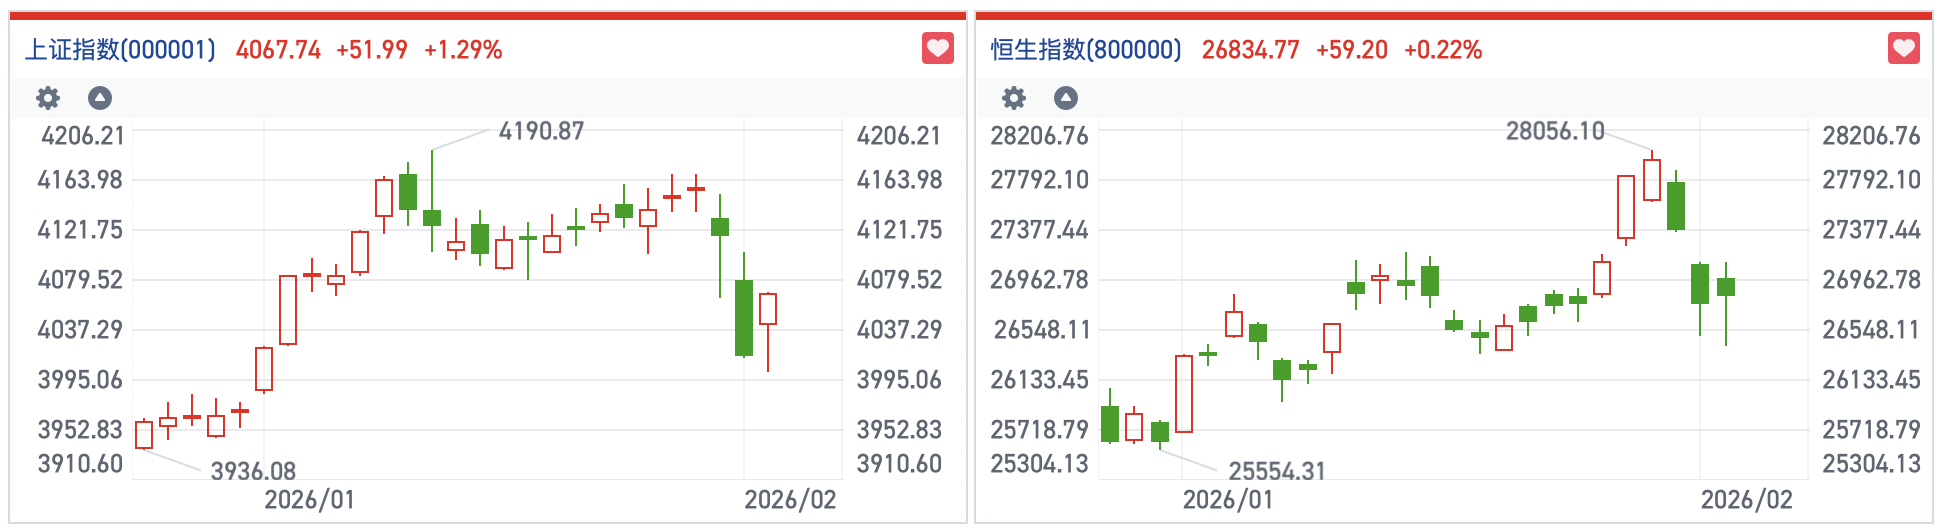Click the 4190.87 high point annotation
Screen dimensions: 1940x532
point(541,131)
